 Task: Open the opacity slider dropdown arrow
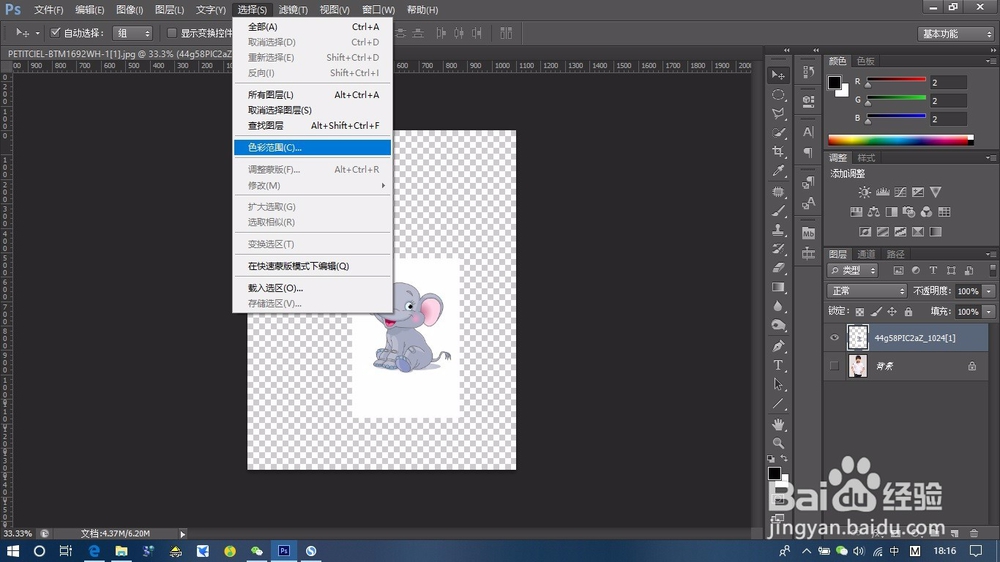tap(989, 291)
